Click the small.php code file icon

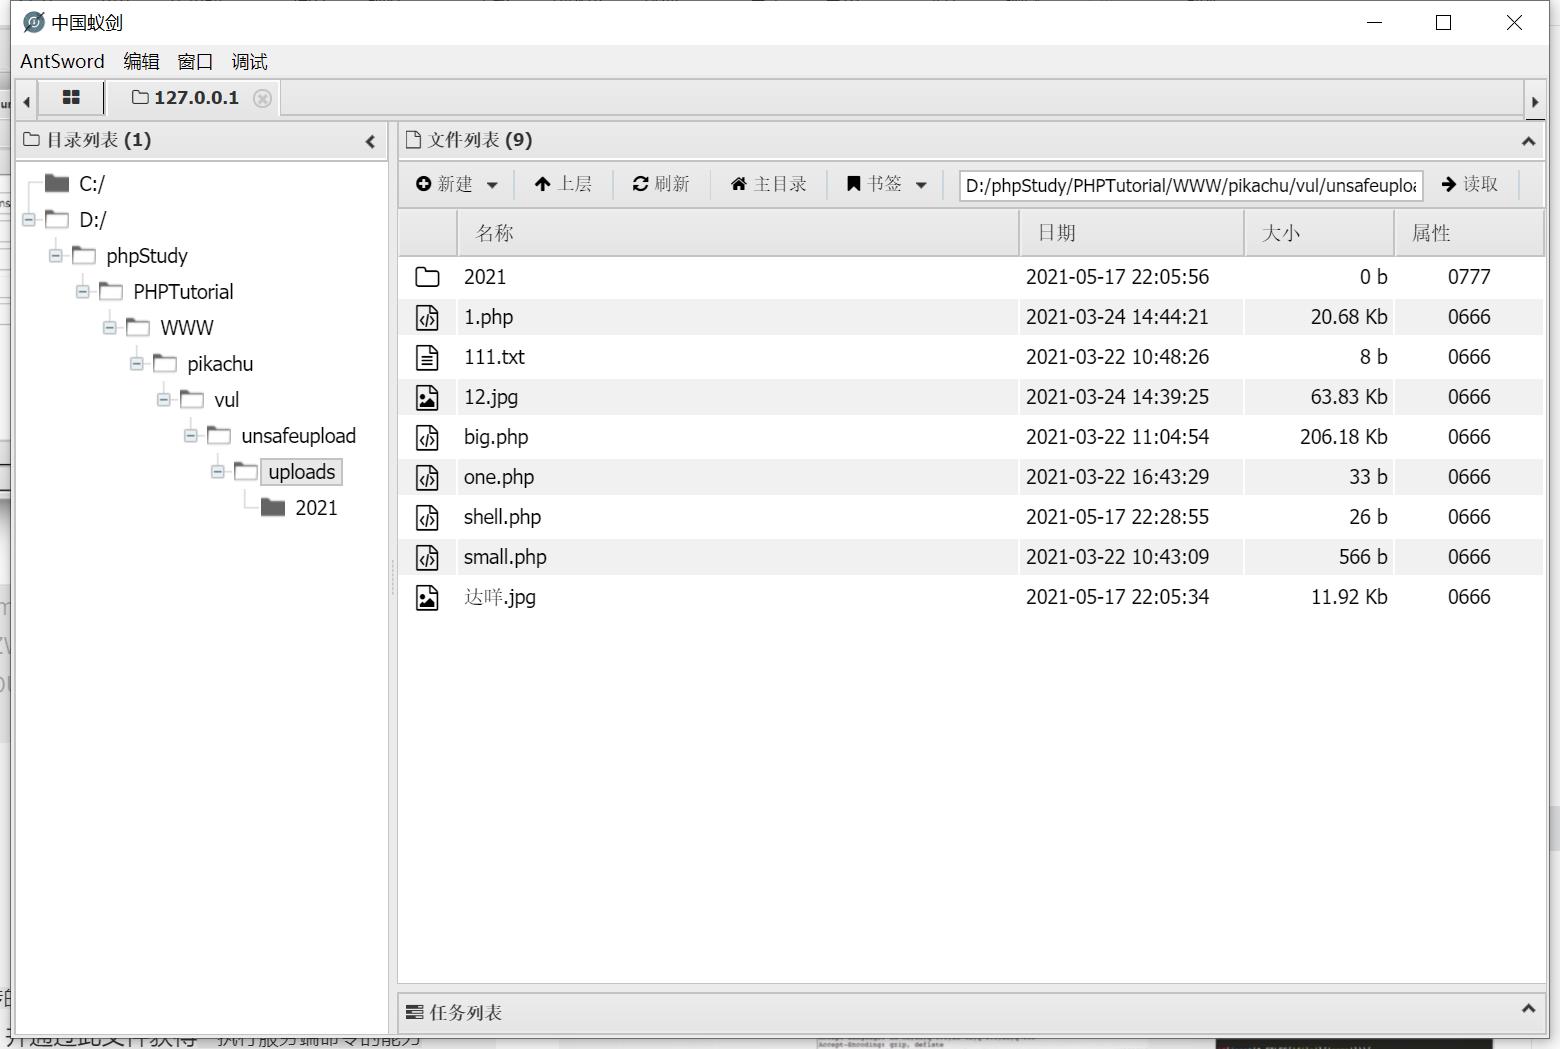pos(427,557)
